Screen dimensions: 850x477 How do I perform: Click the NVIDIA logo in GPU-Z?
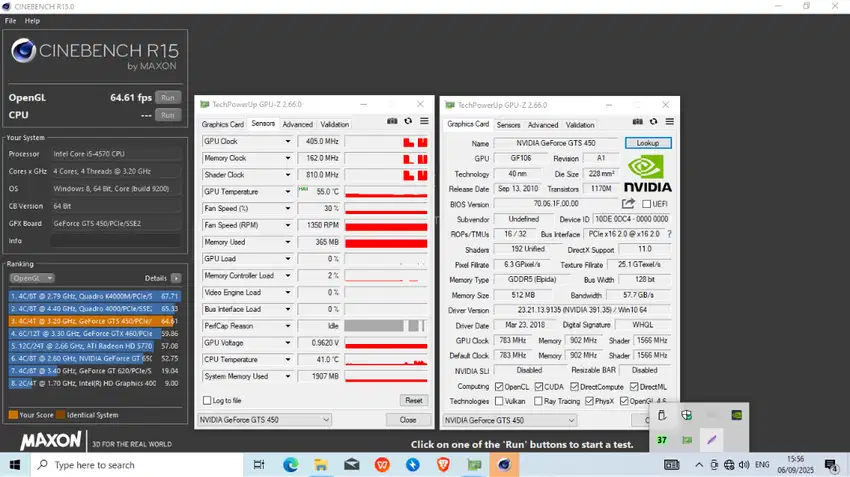[x=647, y=173]
